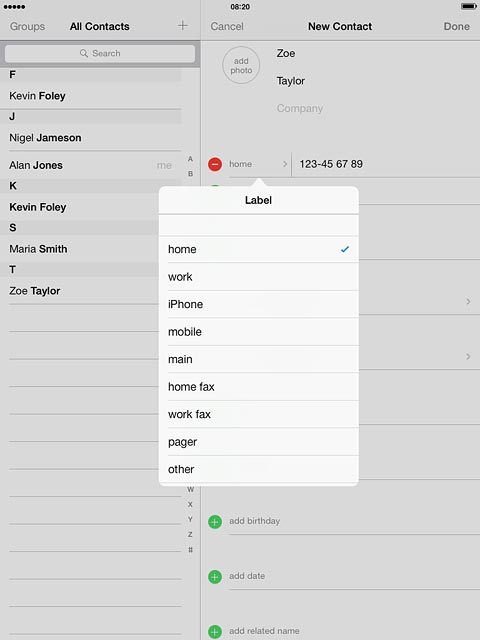The height and width of the screenshot is (640, 480).
Task: Select home label with checkmark
Action: pyautogui.click(x=259, y=249)
